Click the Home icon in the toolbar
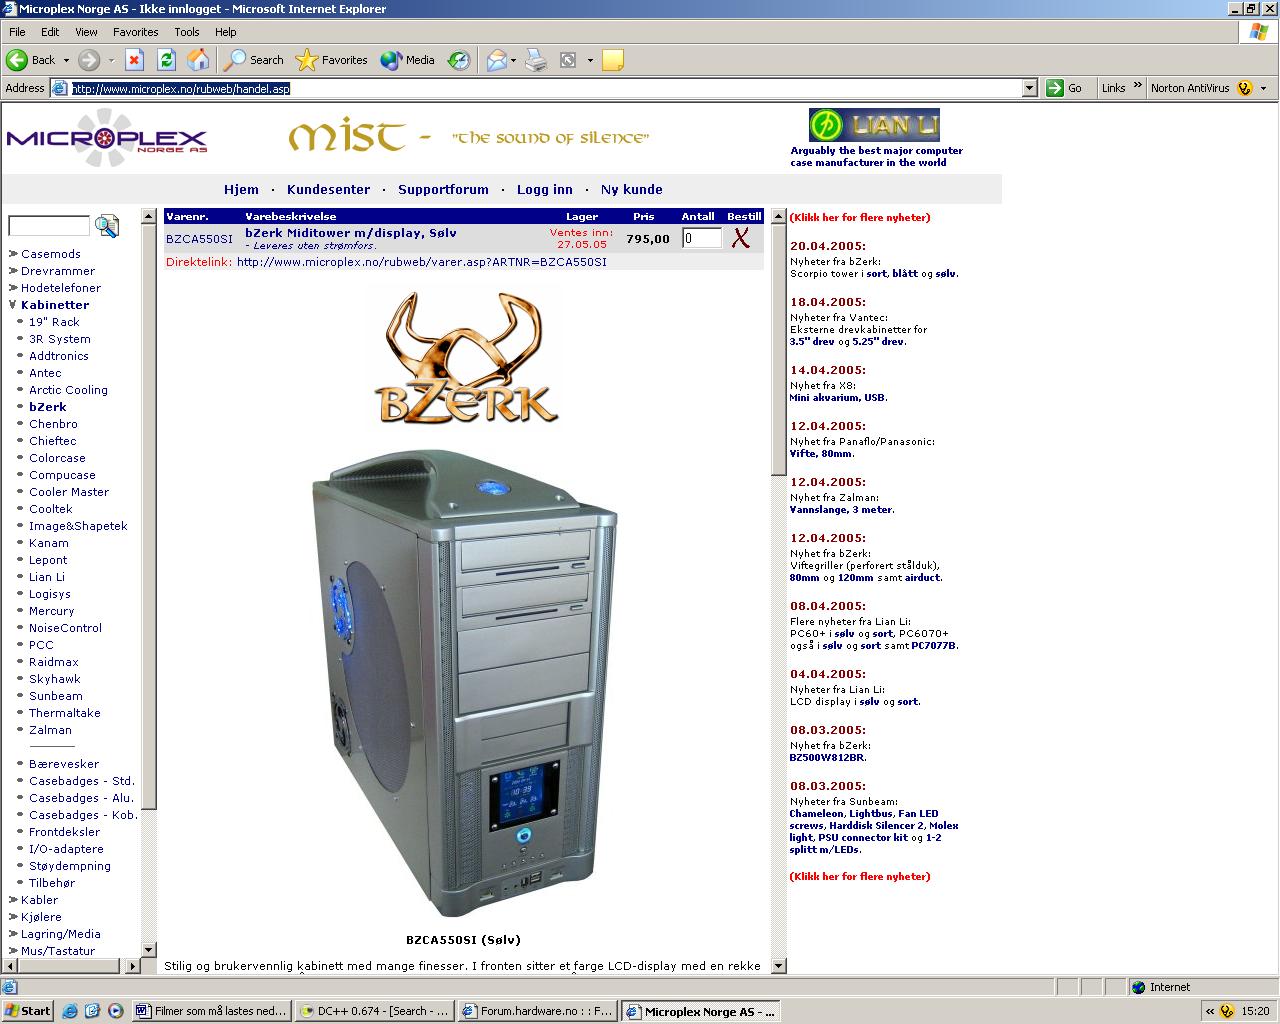Image resolution: width=1280 pixels, height=1024 pixels. [x=198, y=60]
